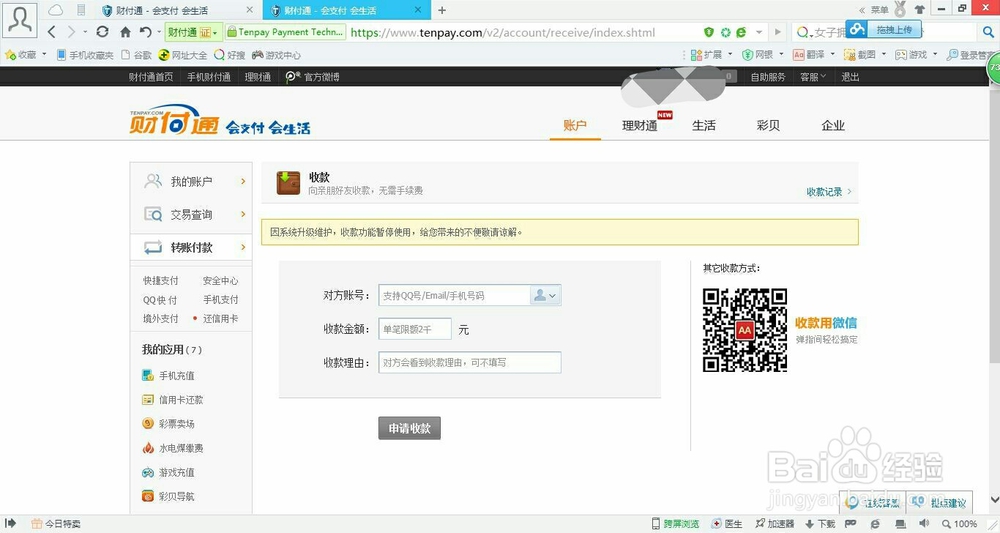Click 自助服务 in top bar
The width and height of the screenshot is (1000, 533).
point(768,77)
